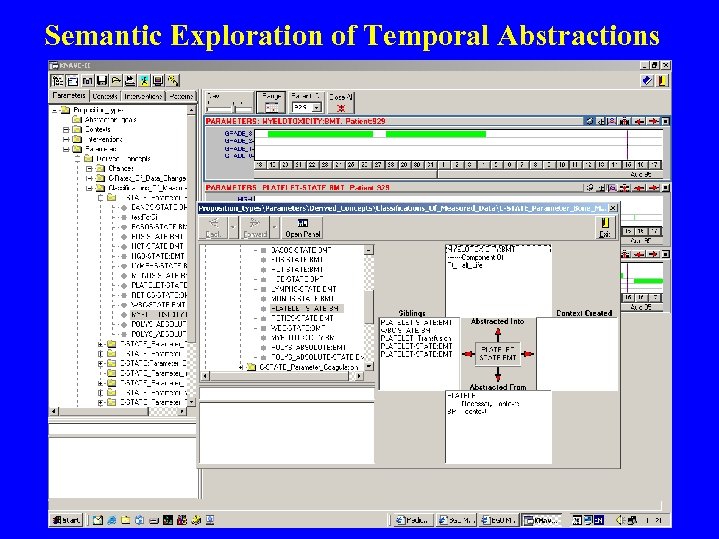The width and height of the screenshot is (719, 539).
Task: Click the Outlook mail icon in quick launch
Action: (x=97, y=520)
